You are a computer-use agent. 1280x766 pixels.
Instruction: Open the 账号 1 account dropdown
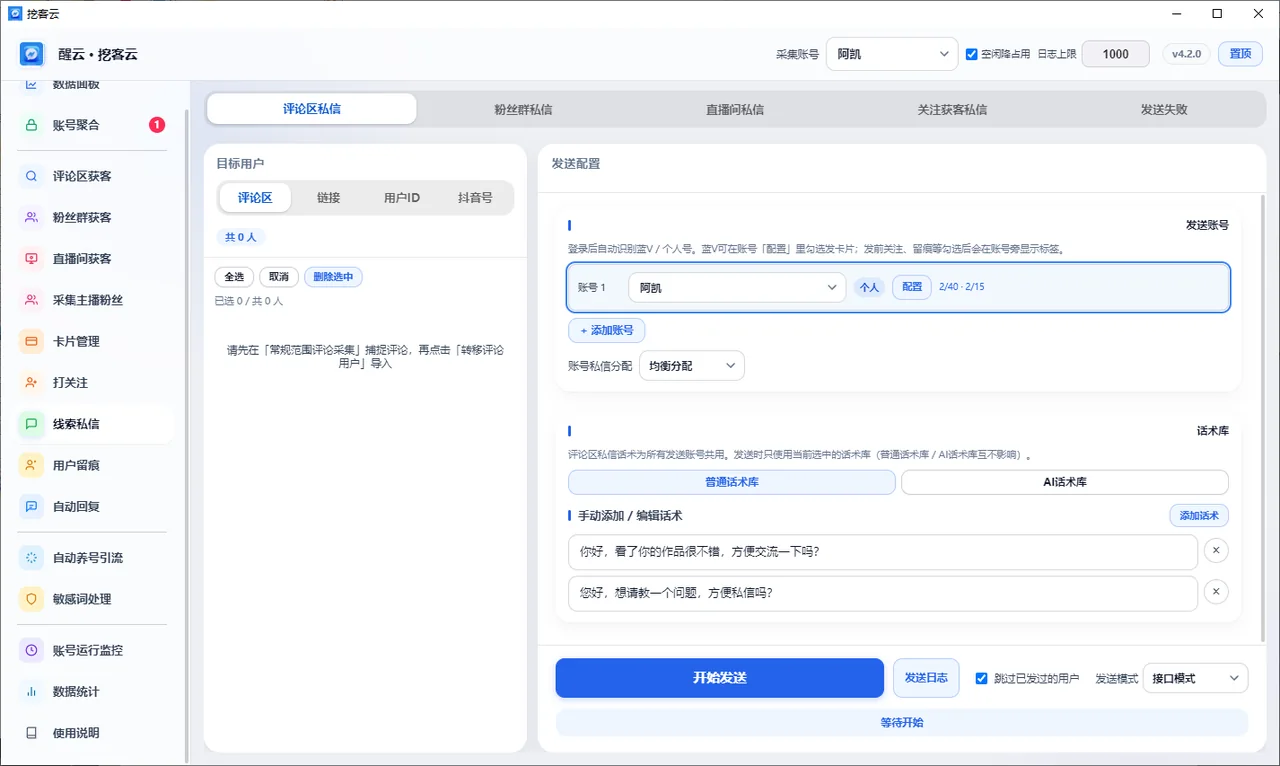[737, 288]
